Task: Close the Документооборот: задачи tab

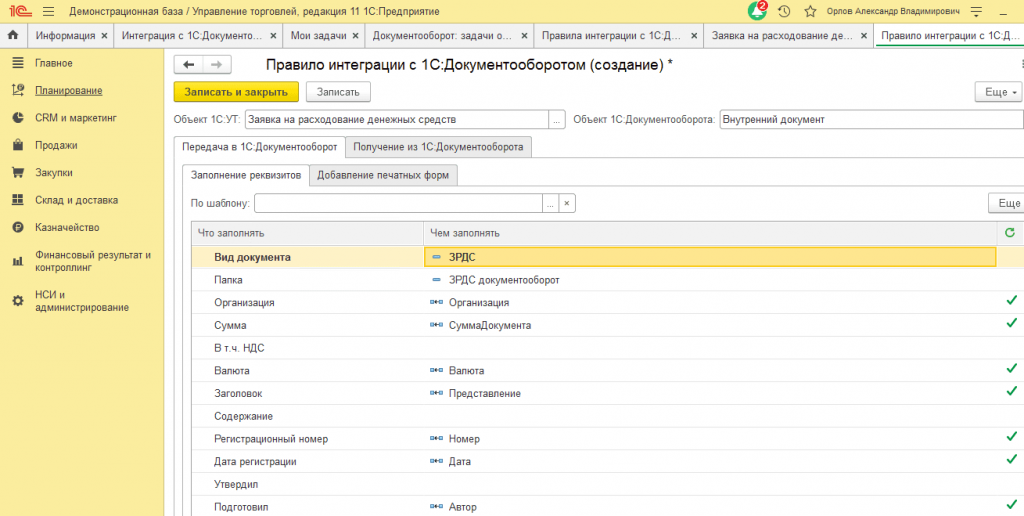Action: [x=524, y=36]
